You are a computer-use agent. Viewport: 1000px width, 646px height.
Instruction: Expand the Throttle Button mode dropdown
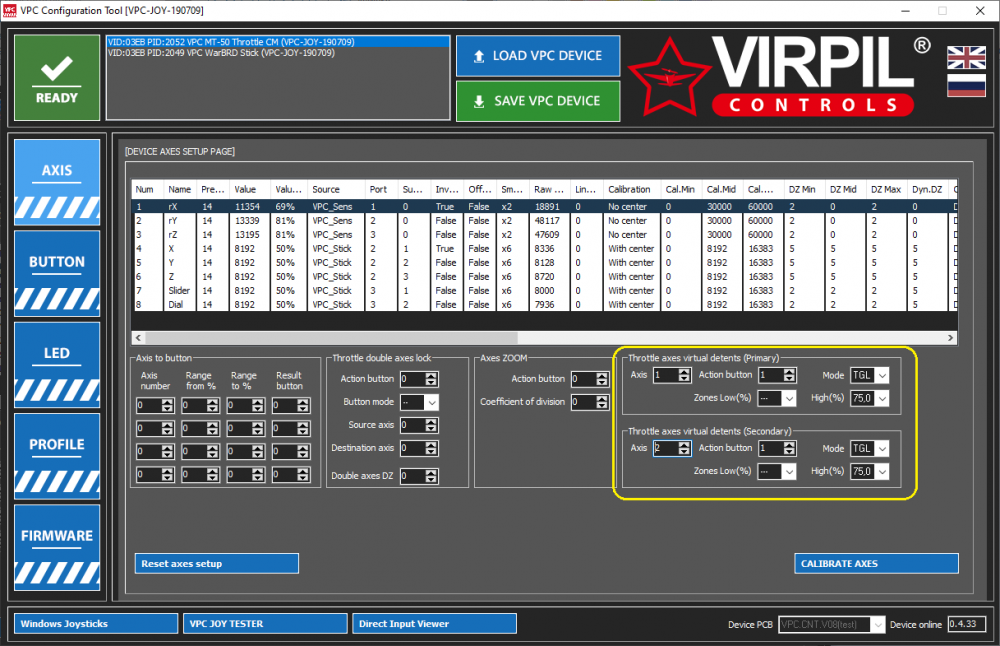point(419,402)
